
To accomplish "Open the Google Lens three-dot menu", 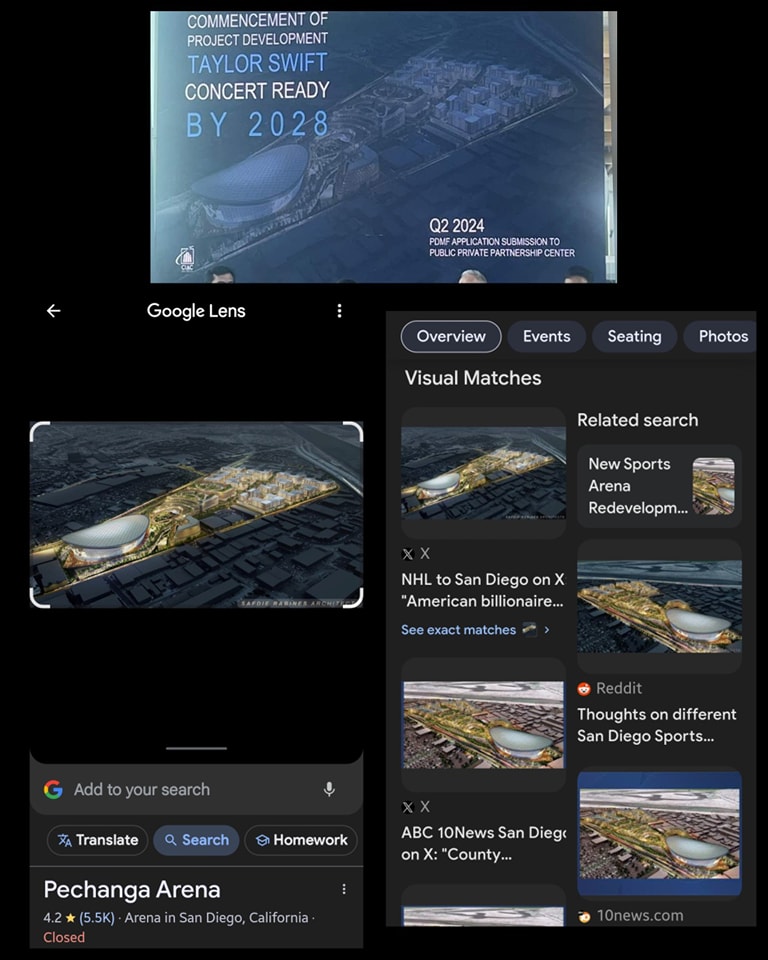I will 339,311.
